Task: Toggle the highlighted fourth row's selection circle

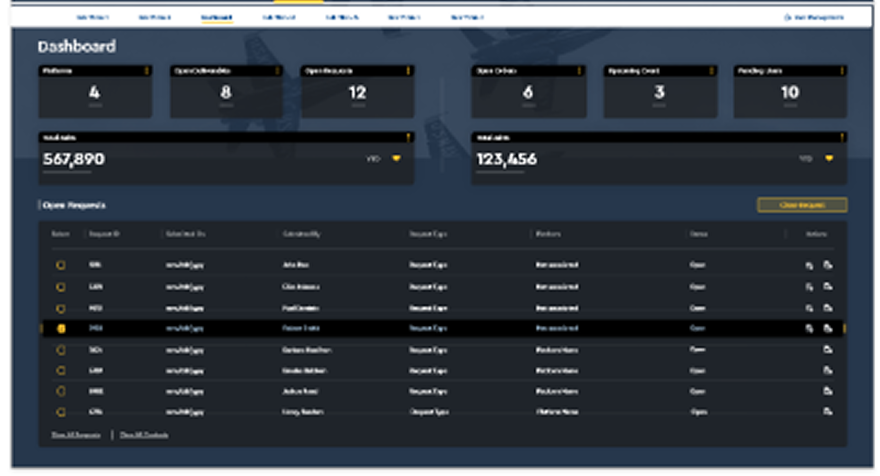Action: tap(61, 328)
